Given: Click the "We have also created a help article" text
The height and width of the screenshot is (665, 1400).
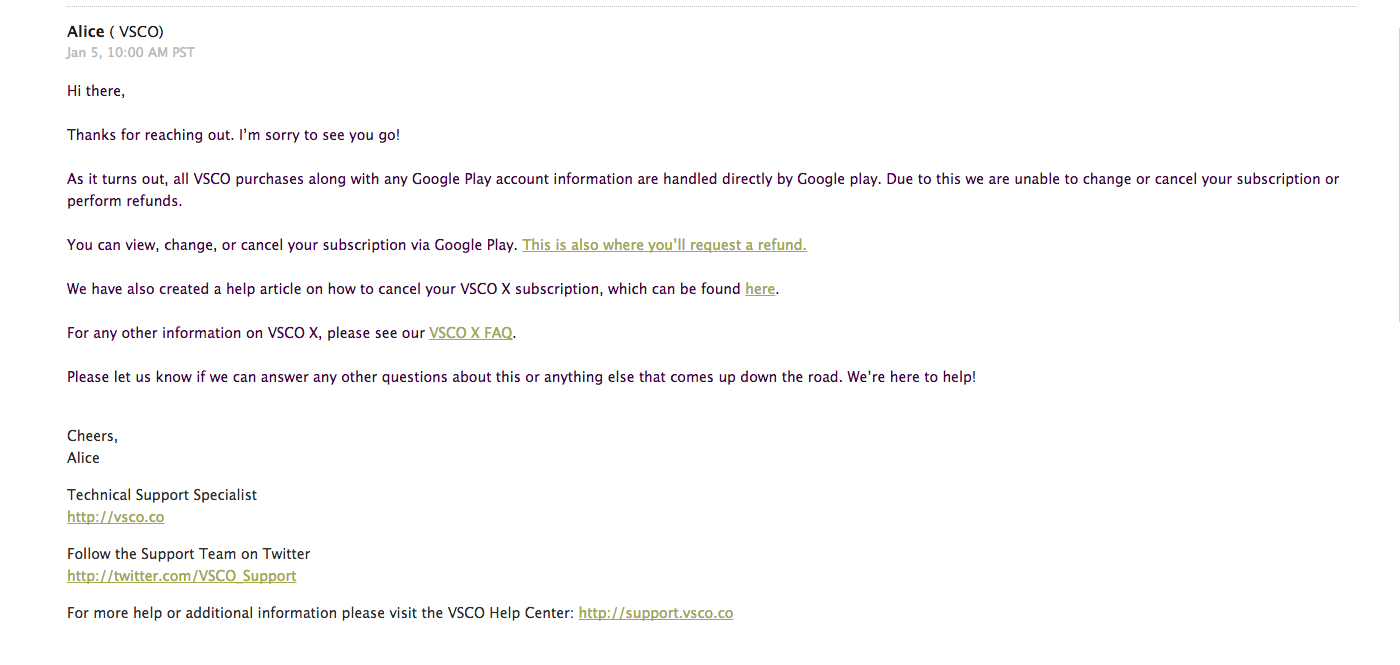Looking at the screenshot, I should (404, 289).
